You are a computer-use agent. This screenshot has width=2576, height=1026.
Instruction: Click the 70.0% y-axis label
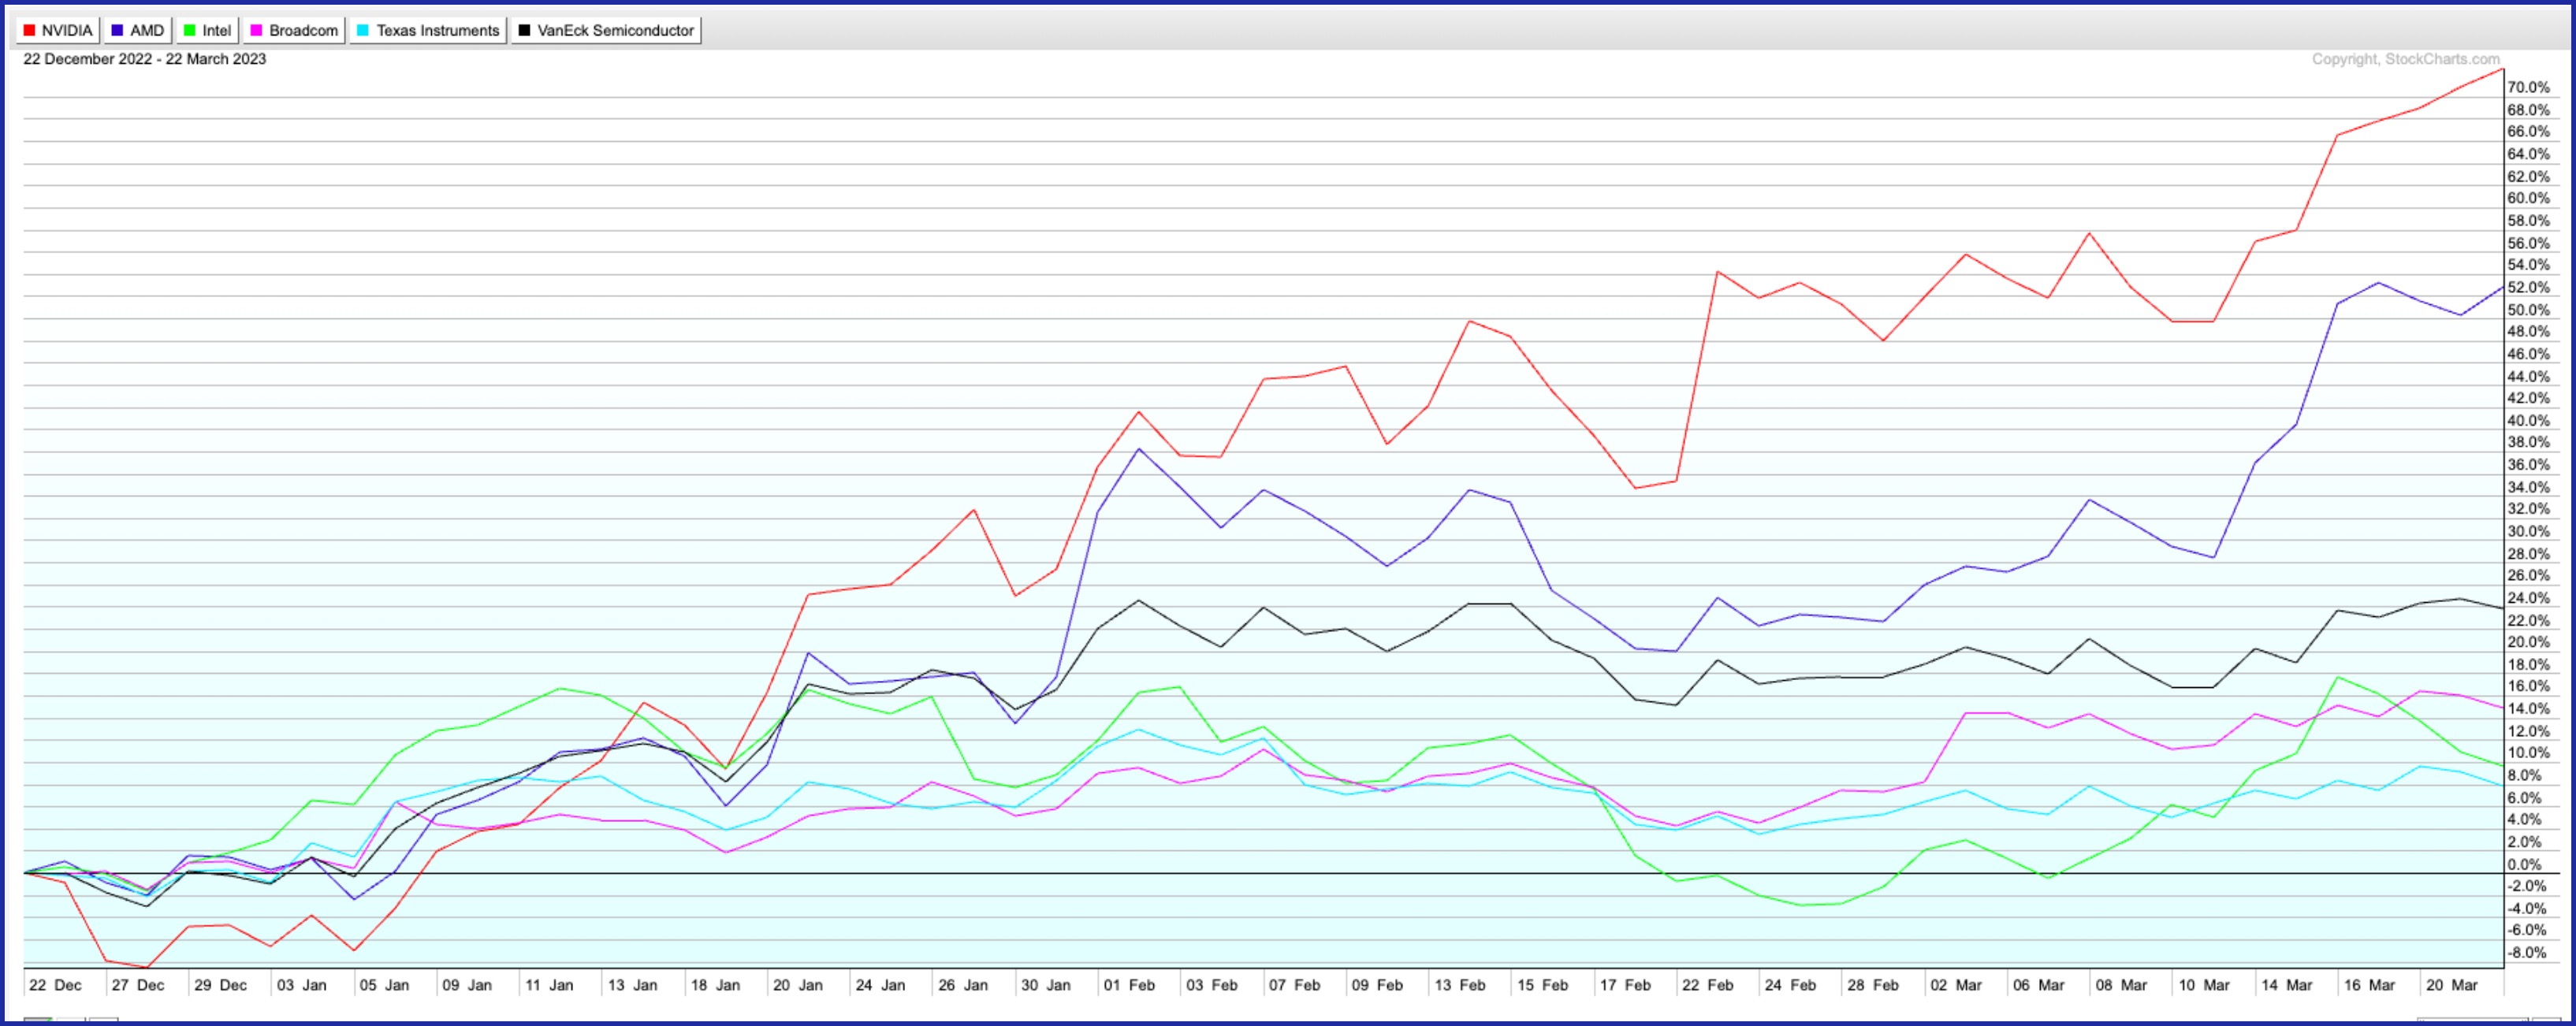coord(2528,88)
